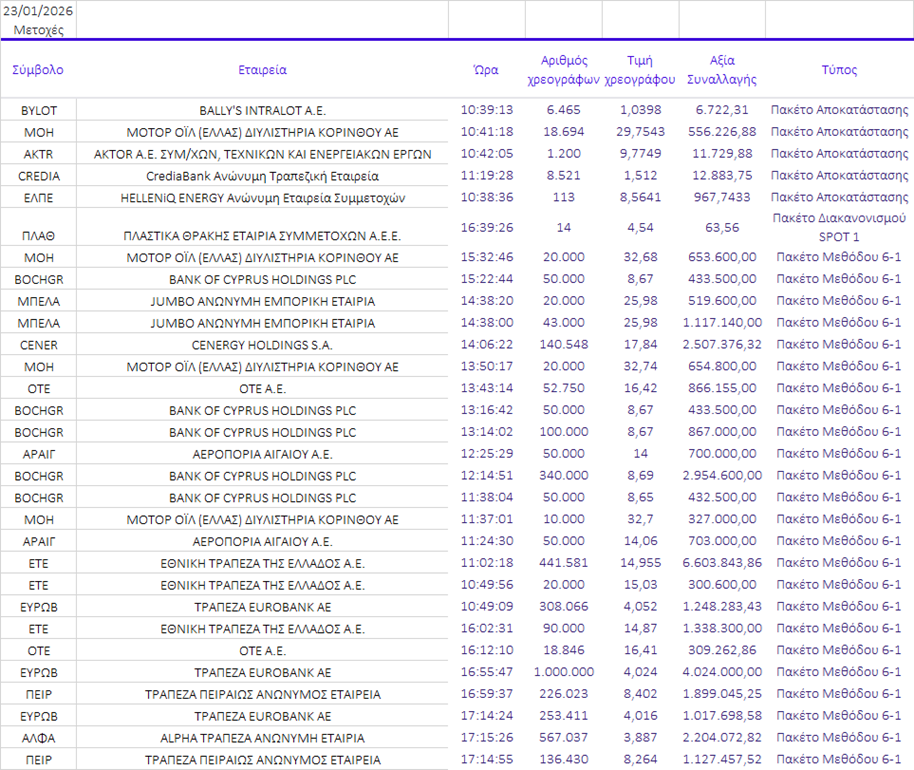Select the Ώρα column header
Viewport: 914px width, 770px height.
click(486, 70)
